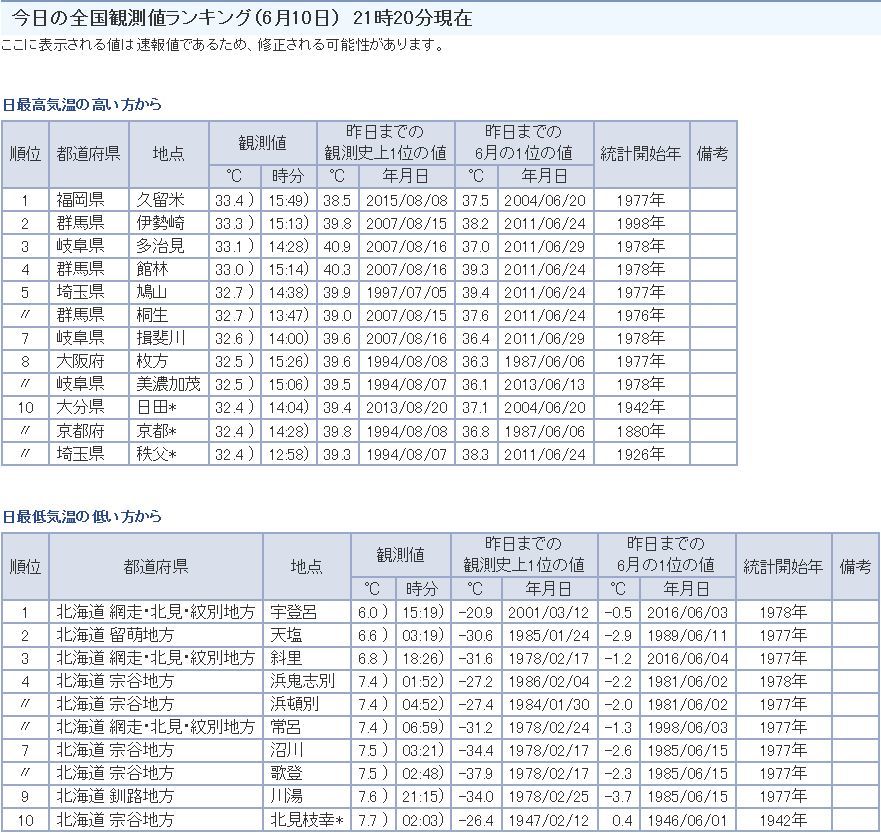Open the 川湯 station in 釧路地方 row
This screenshot has width=881, height=833.
click(286, 797)
